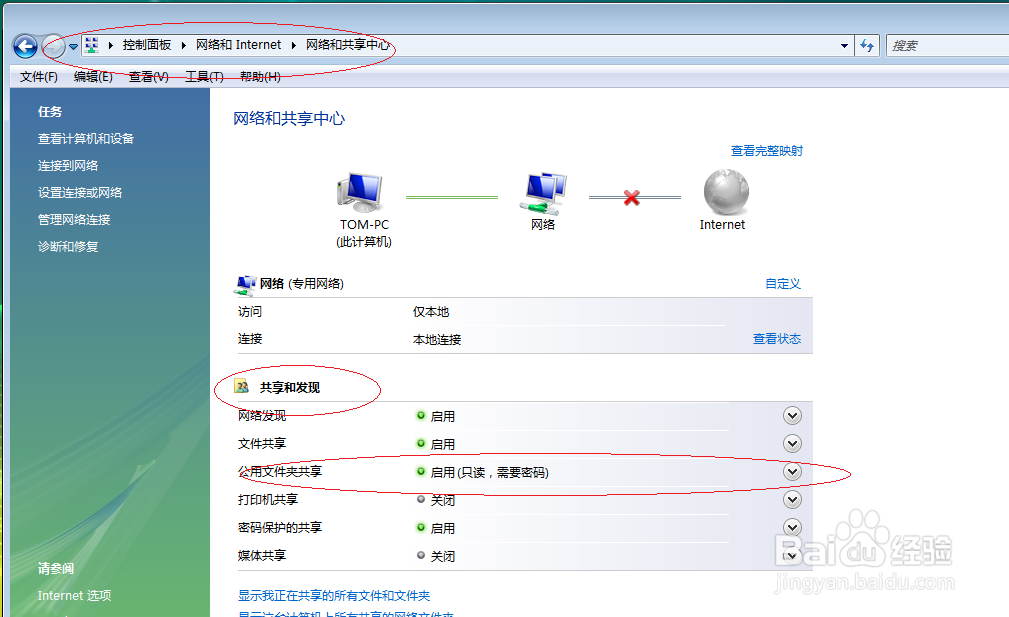
Task: Click the 仅本地 access value
Action: (430, 311)
